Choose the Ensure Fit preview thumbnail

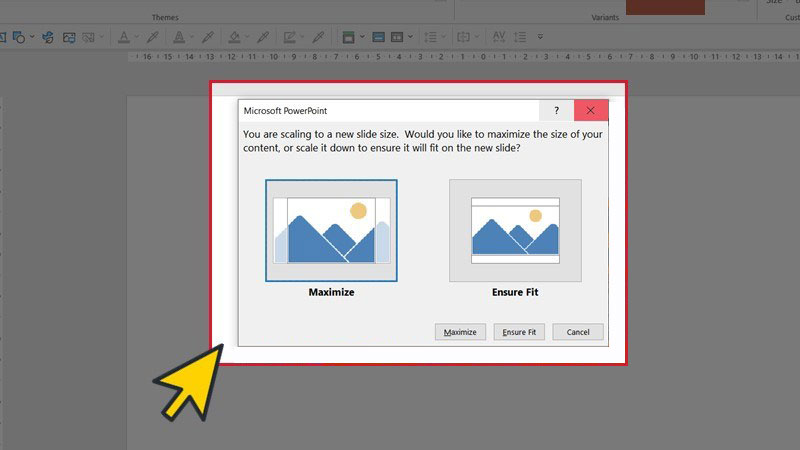coord(515,230)
